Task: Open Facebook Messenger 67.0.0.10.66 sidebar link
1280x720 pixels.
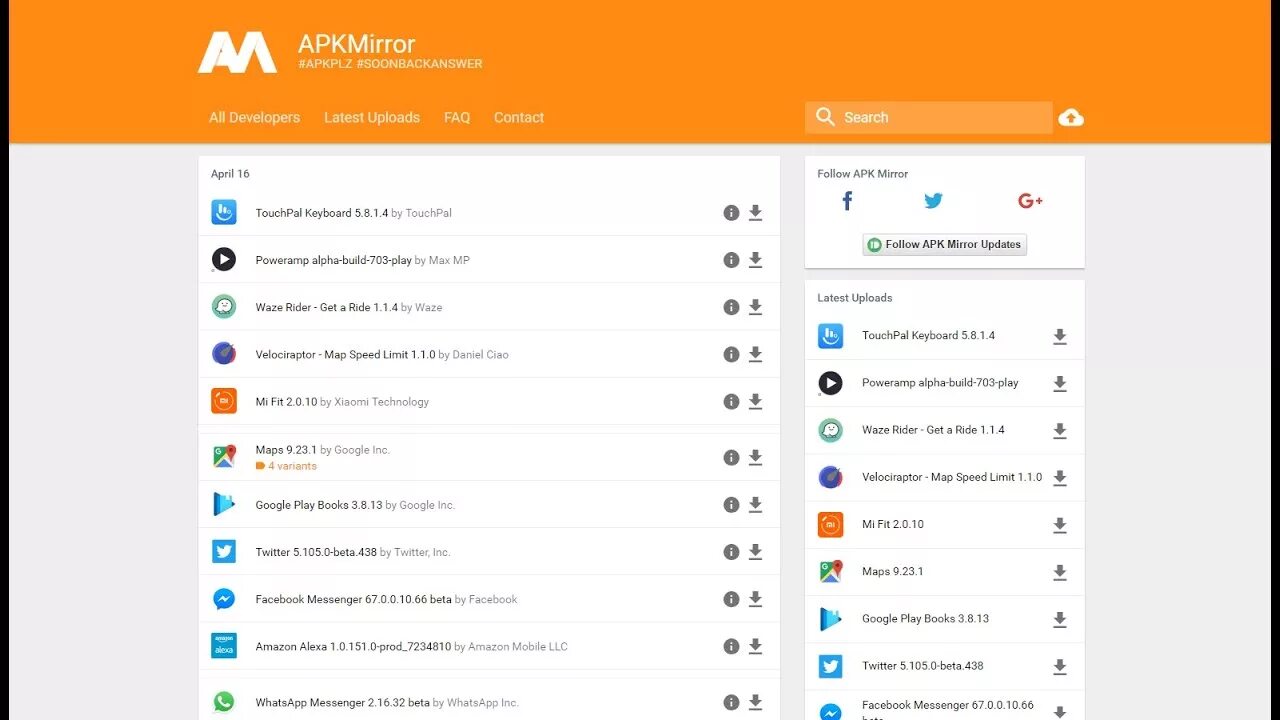Action: pos(948,711)
